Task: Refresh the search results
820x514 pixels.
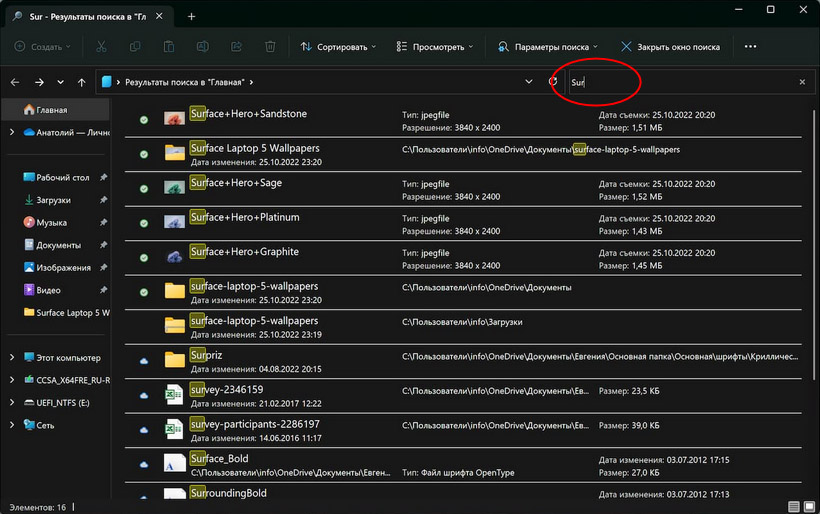Action: (x=553, y=82)
